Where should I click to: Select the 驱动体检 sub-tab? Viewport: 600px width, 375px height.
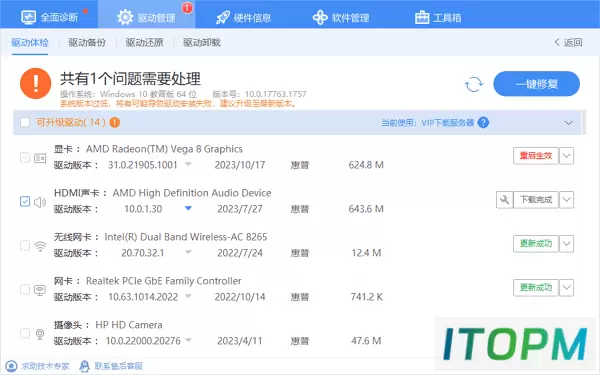coord(29,42)
